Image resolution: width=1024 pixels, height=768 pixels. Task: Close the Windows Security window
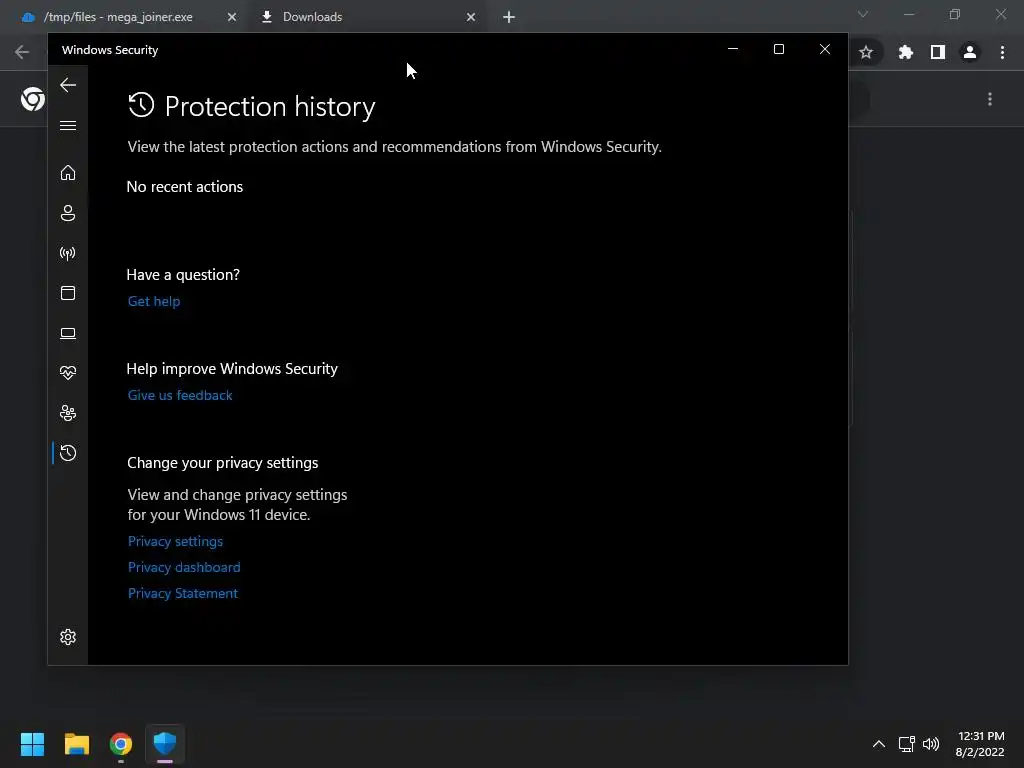(x=825, y=50)
